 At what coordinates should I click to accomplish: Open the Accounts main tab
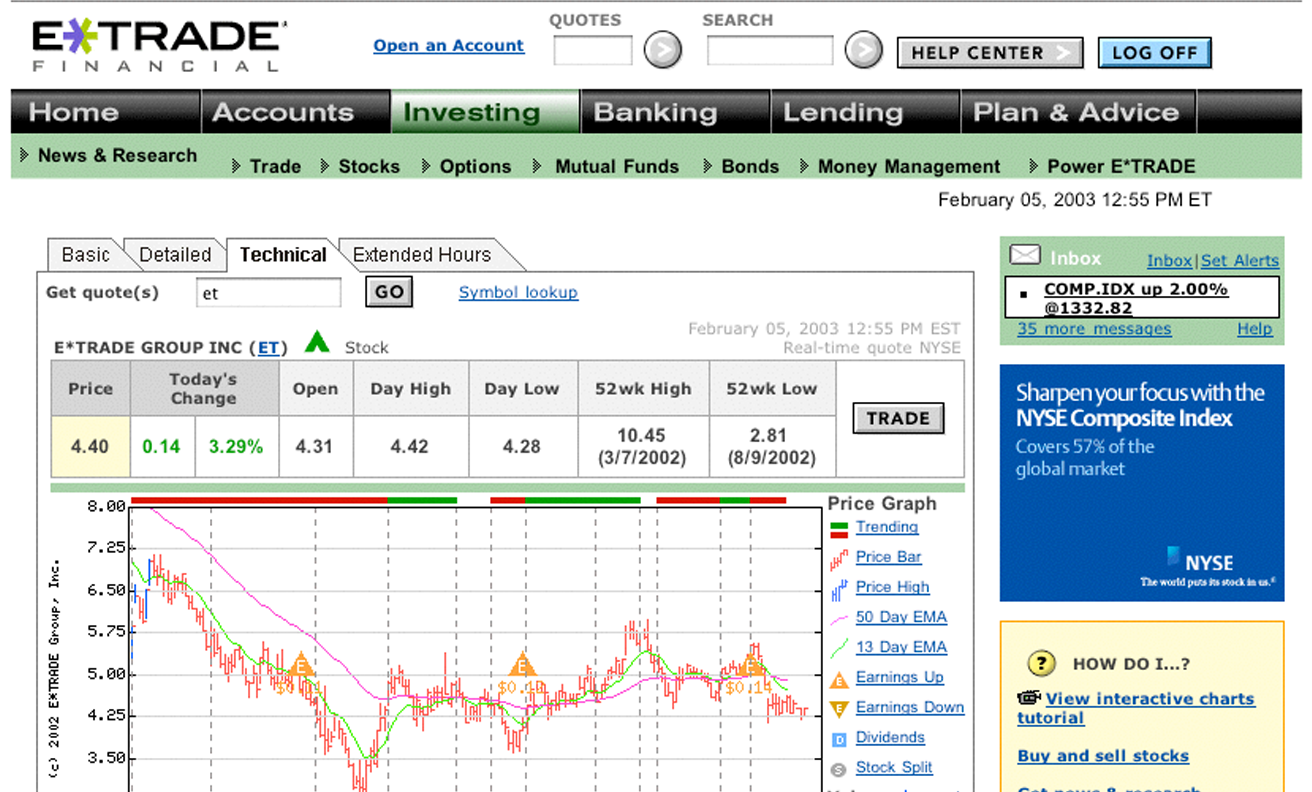click(x=295, y=112)
